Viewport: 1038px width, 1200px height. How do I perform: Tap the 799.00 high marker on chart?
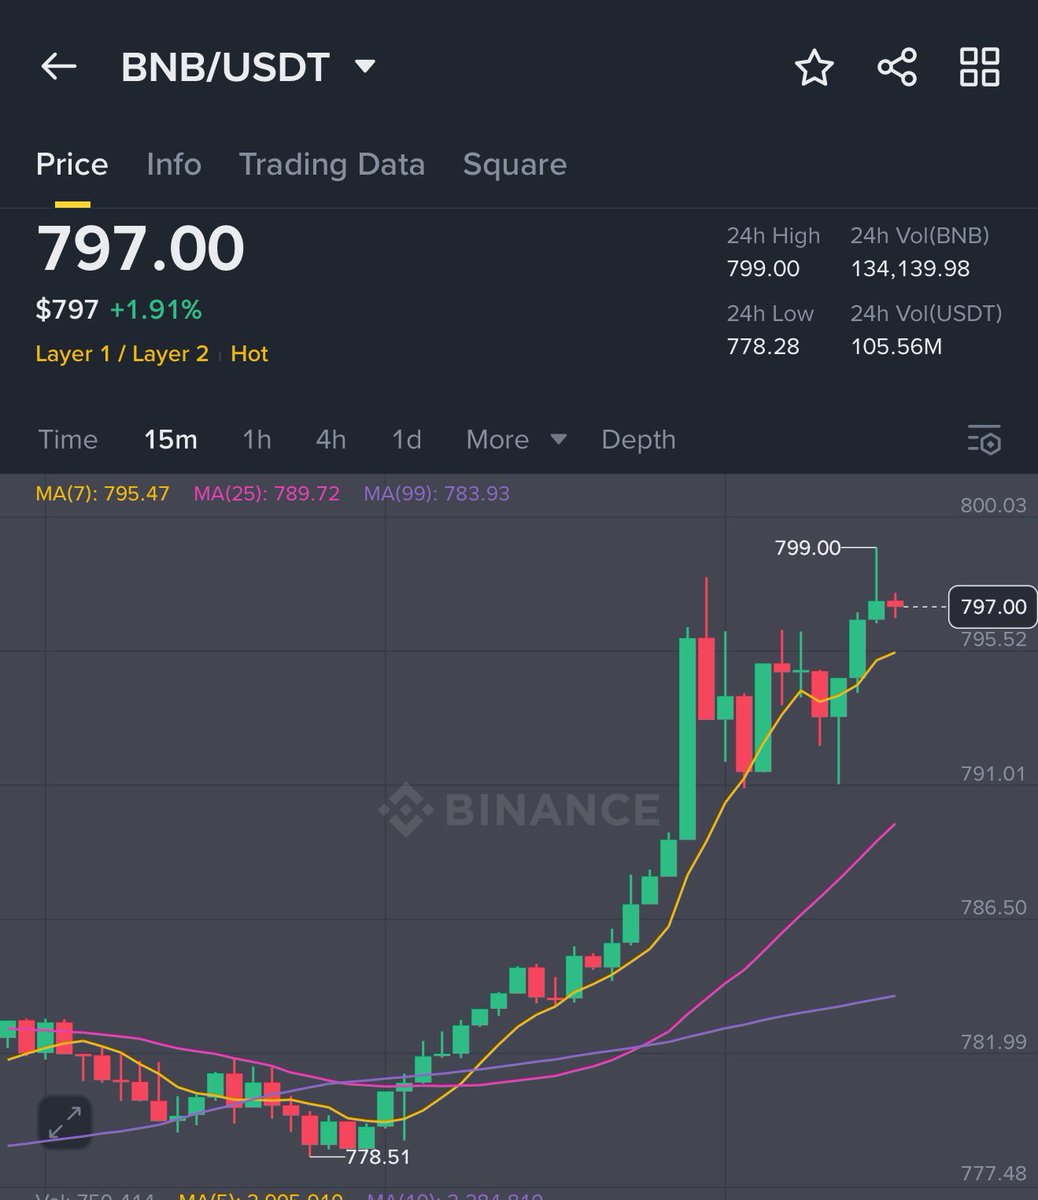(807, 548)
